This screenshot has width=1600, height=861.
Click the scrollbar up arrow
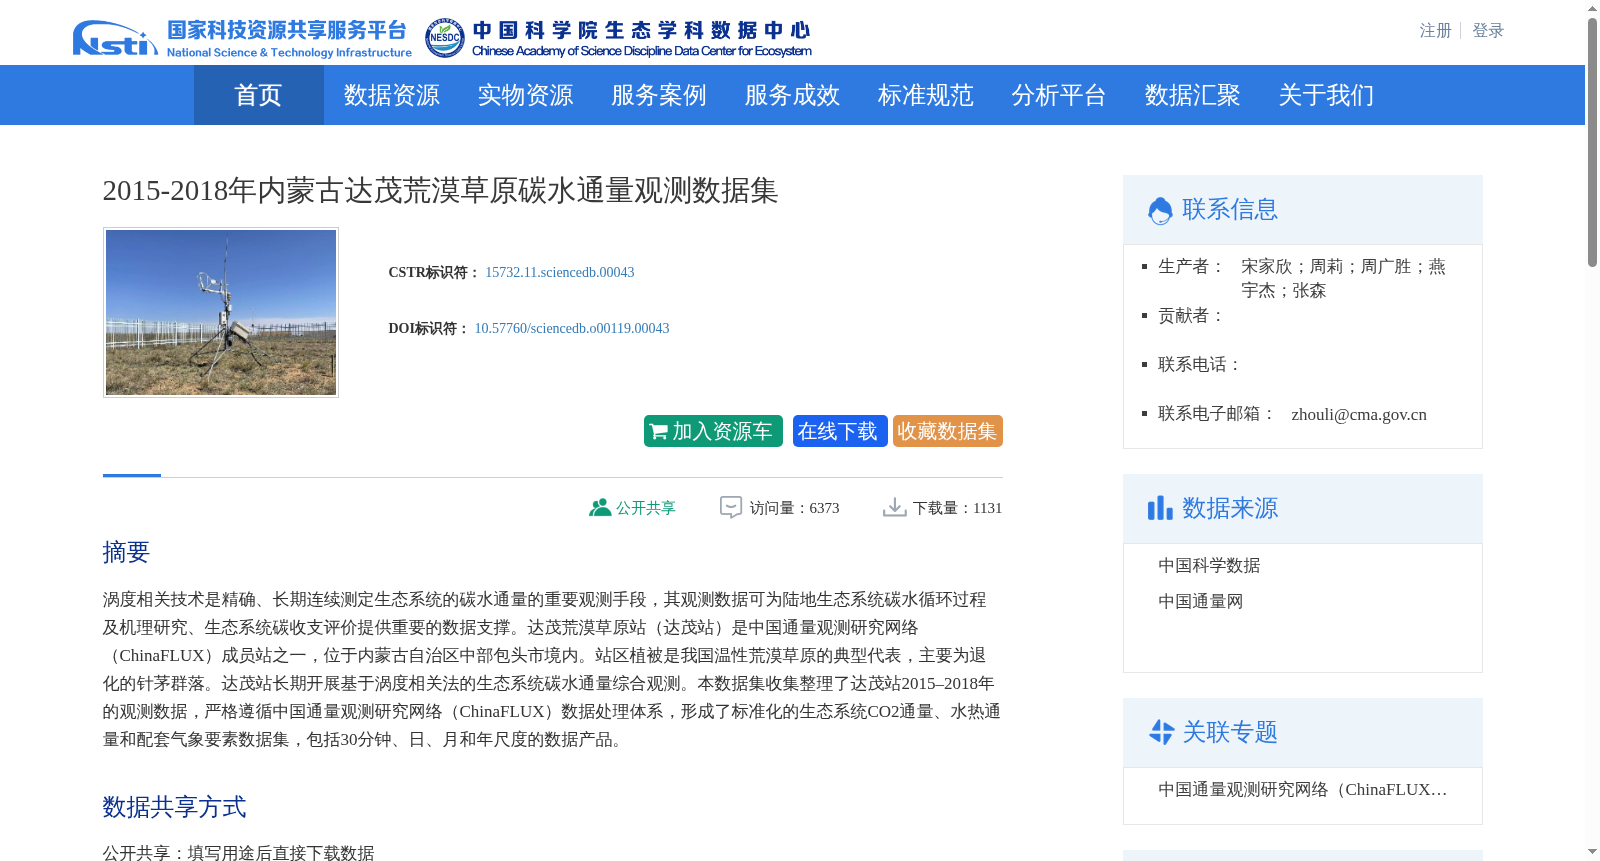tap(1592, 9)
